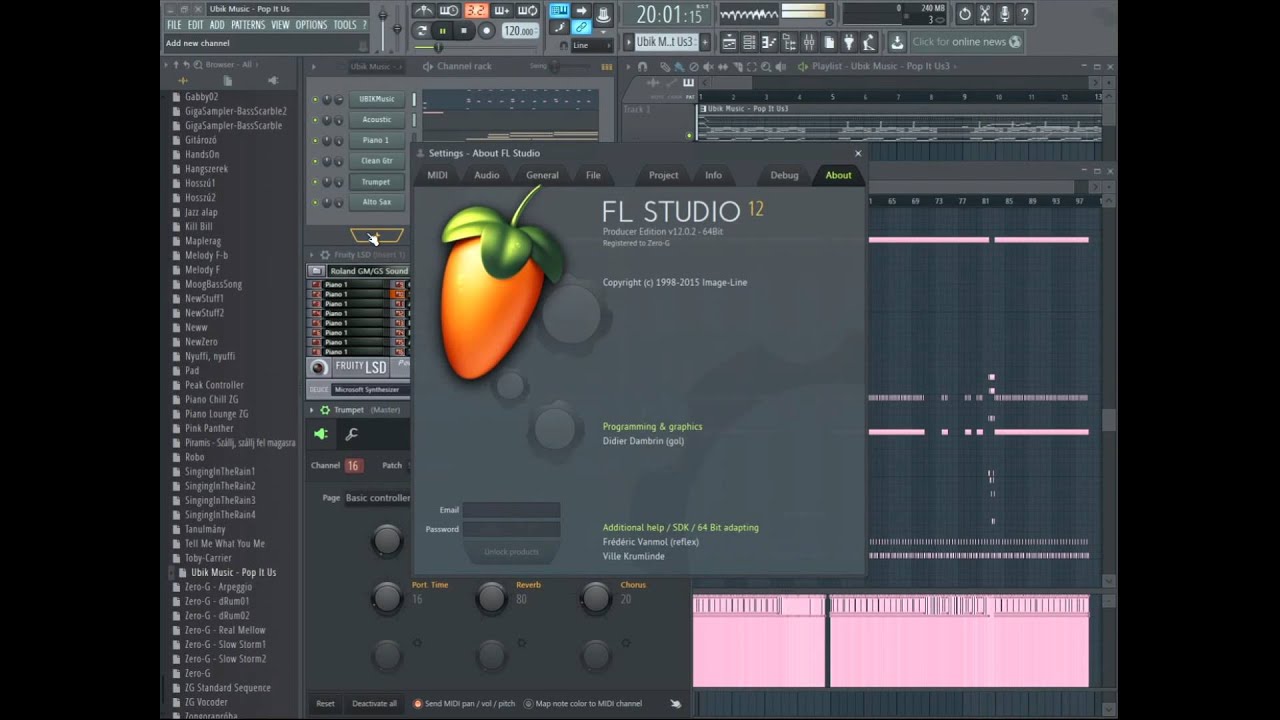Screen dimensions: 1280x720
Task: Open the playlist view icon
Action: (x=729, y=42)
